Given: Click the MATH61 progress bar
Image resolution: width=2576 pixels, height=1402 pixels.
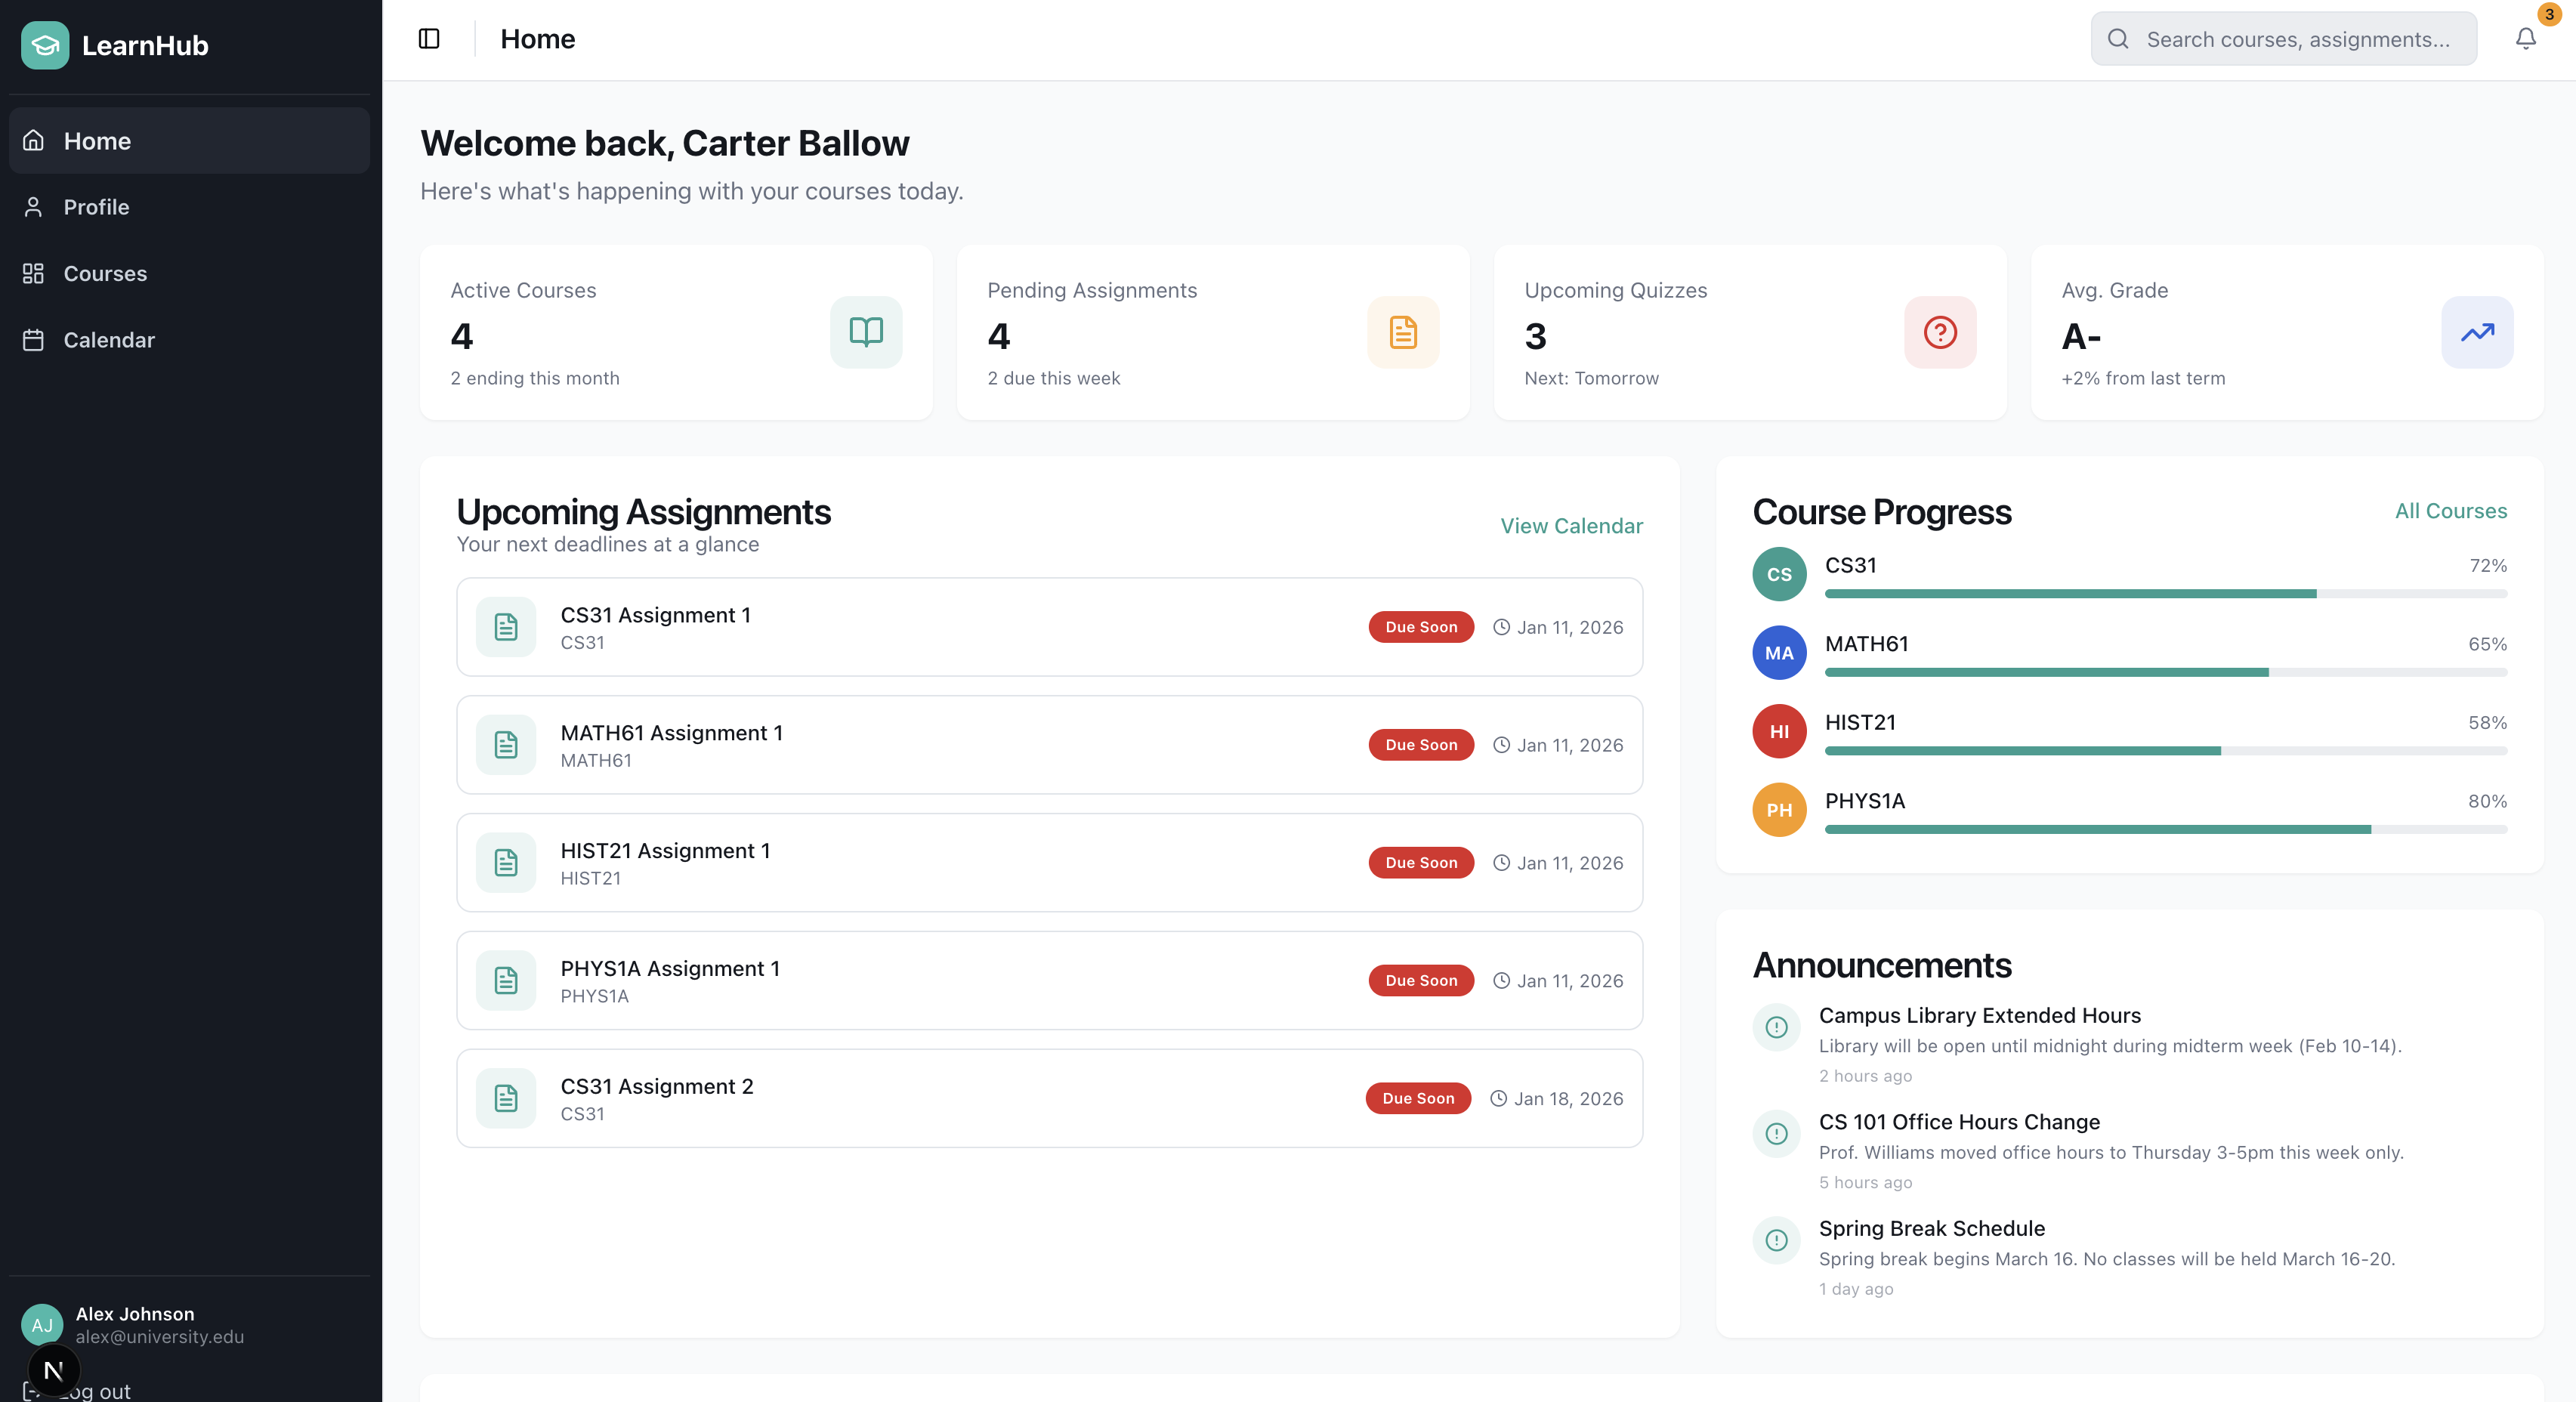Looking at the screenshot, I should (x=2165, y=672).
